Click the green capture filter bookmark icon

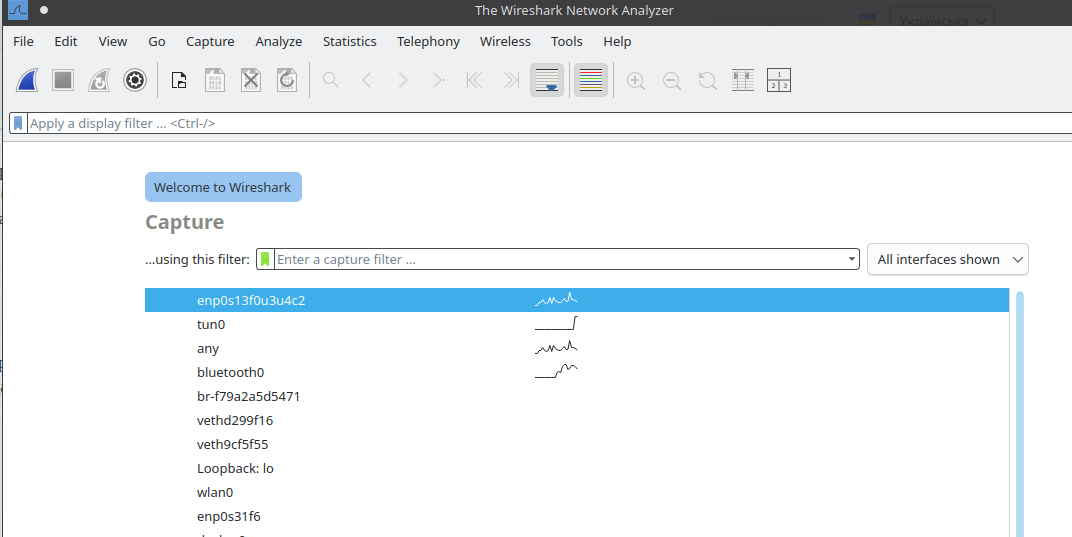pyautogui.click(x=265, y=259)
